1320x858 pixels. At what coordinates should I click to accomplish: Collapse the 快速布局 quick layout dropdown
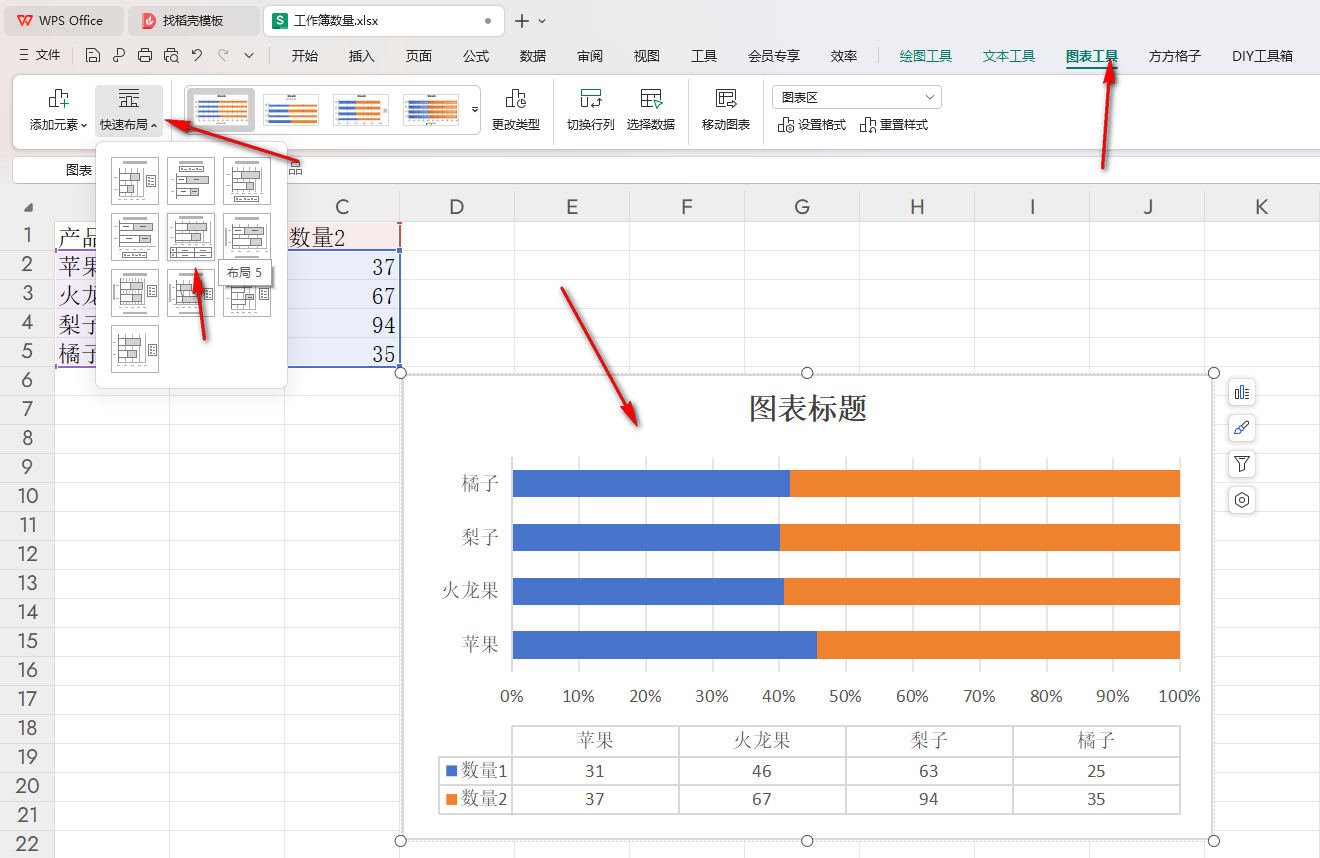(x=129, y=111)
